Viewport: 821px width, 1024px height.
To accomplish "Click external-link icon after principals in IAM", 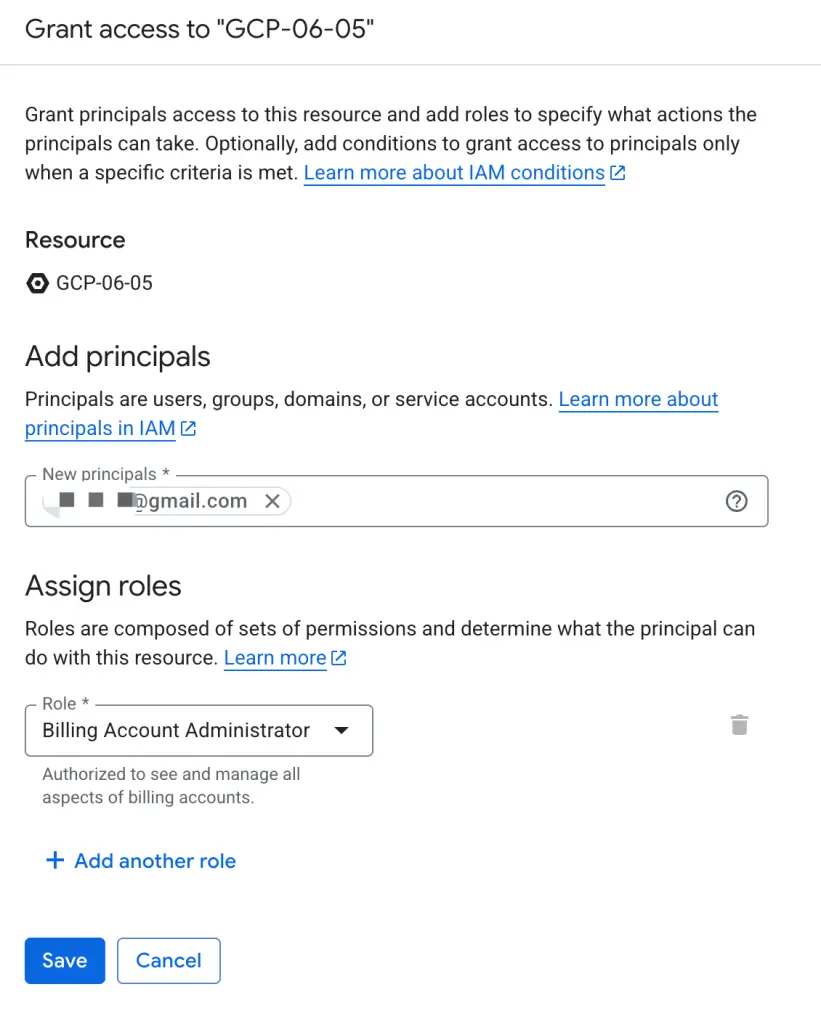I will tap(188, 429).
